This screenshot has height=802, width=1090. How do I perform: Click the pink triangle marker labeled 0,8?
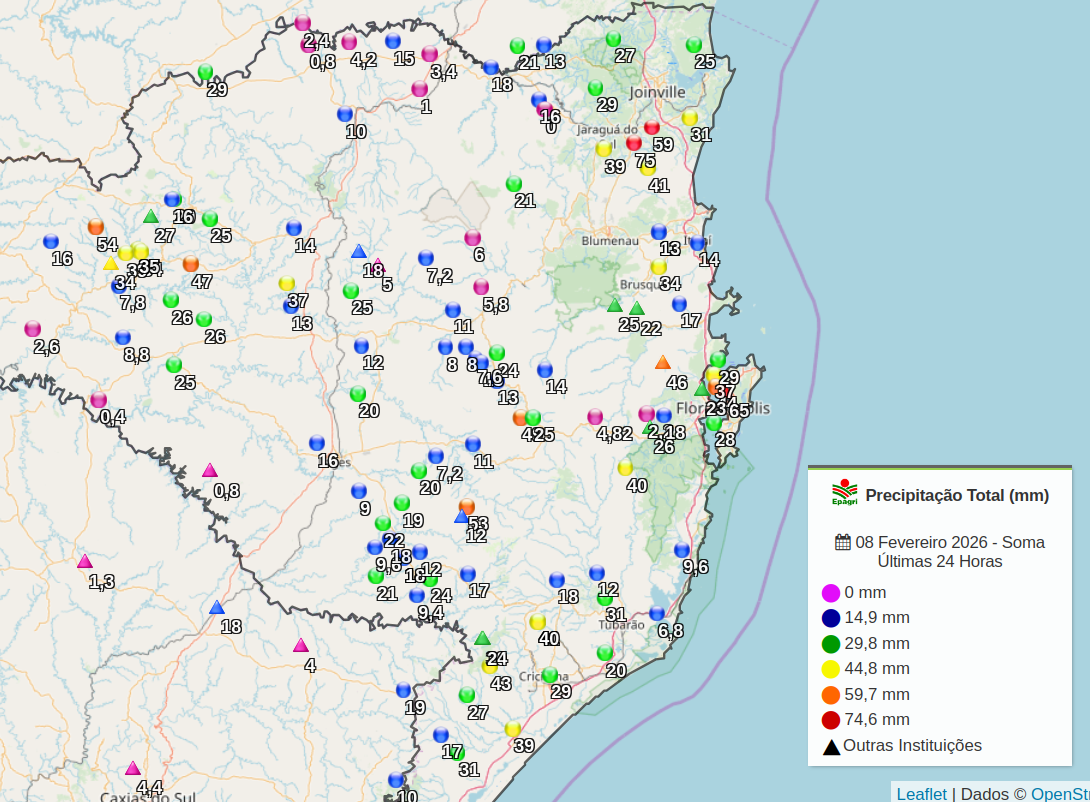coord(210,471)
